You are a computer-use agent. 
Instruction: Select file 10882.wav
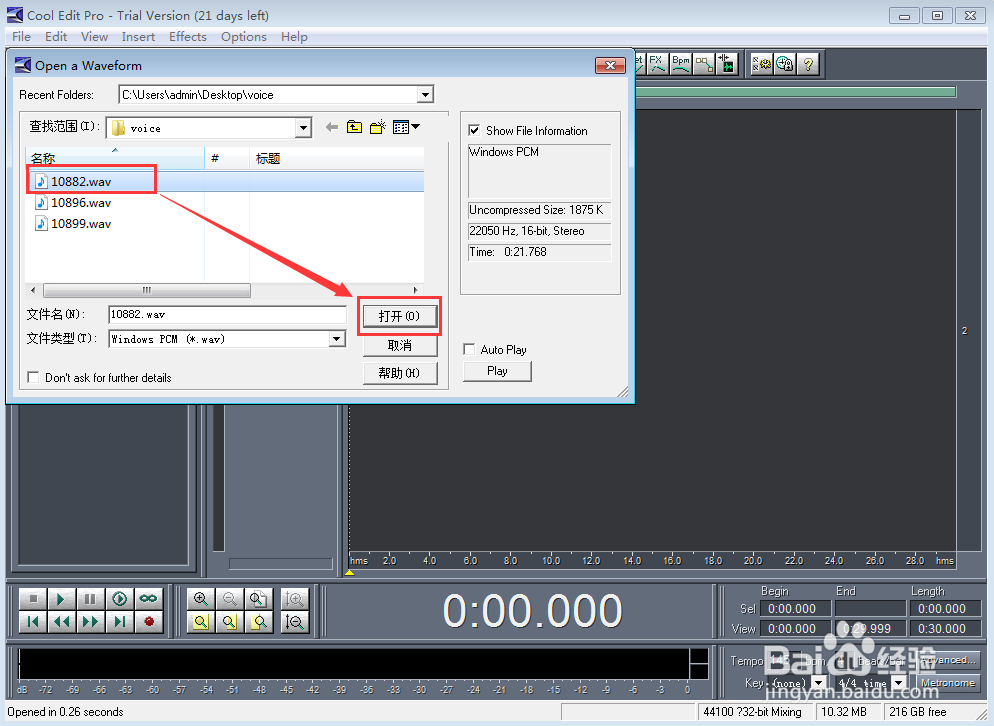click(81, 182)
